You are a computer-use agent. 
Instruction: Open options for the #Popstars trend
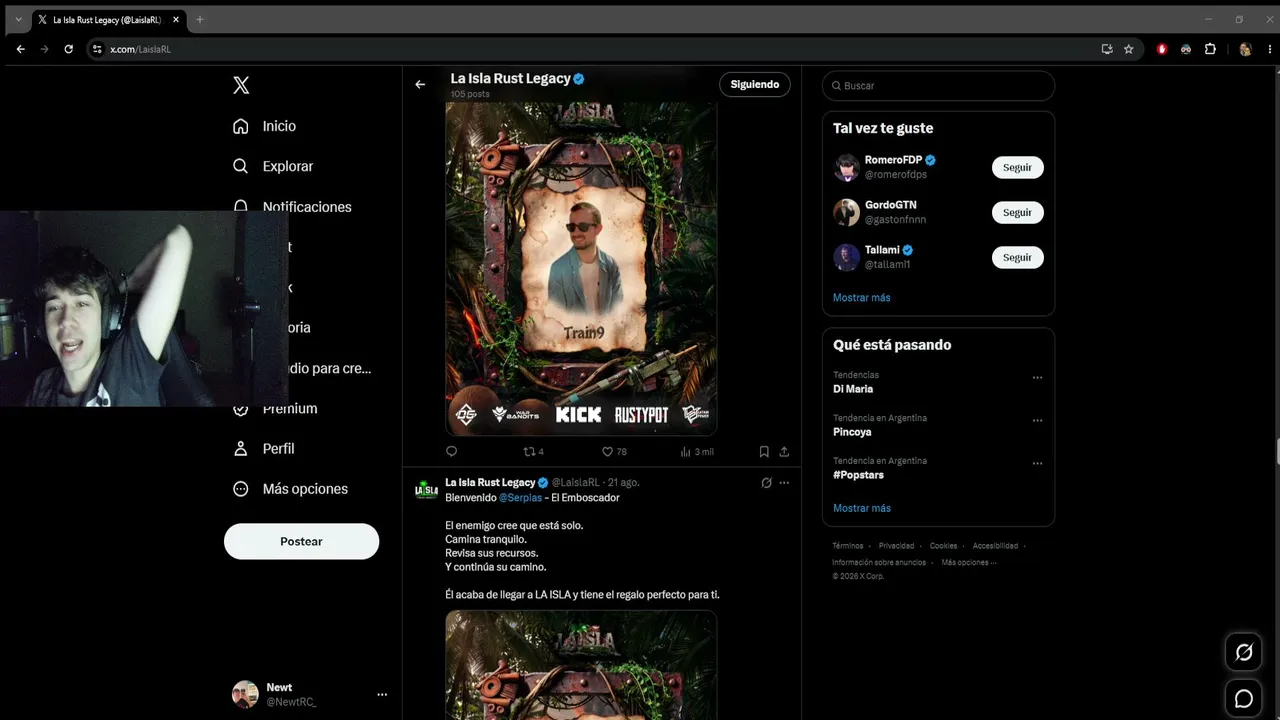coord(1037,464)
